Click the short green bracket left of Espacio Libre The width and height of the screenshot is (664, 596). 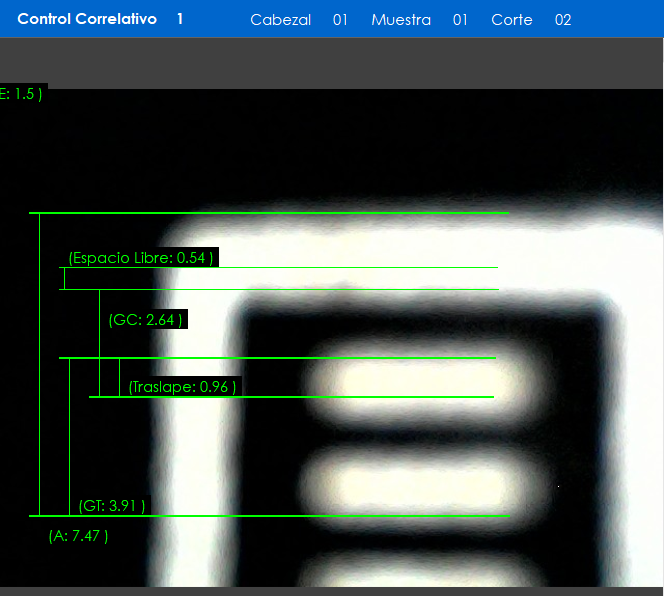(64, 279)
